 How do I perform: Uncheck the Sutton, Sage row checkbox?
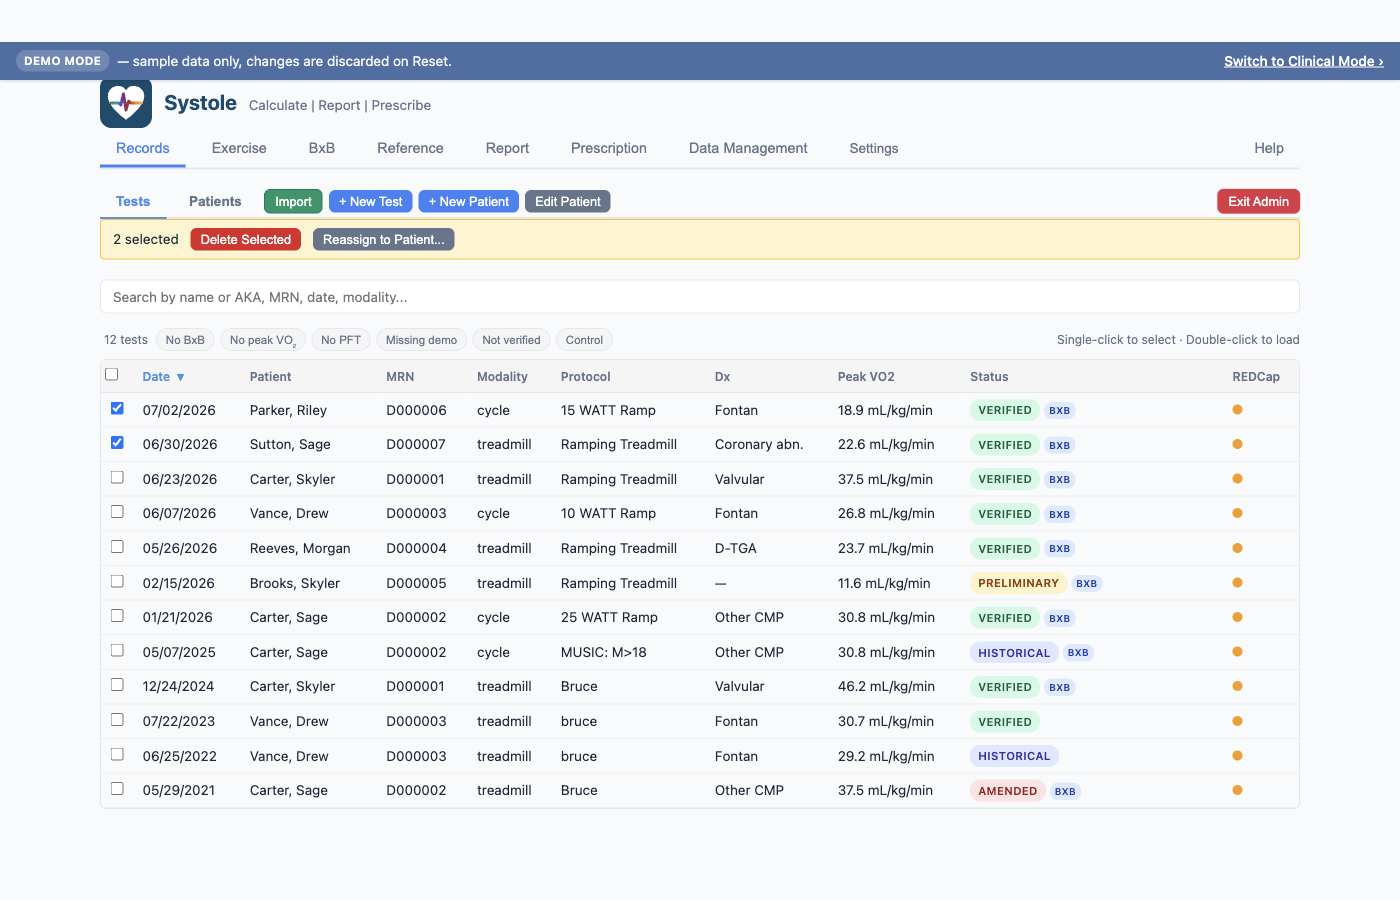click(x=117, y=443)
